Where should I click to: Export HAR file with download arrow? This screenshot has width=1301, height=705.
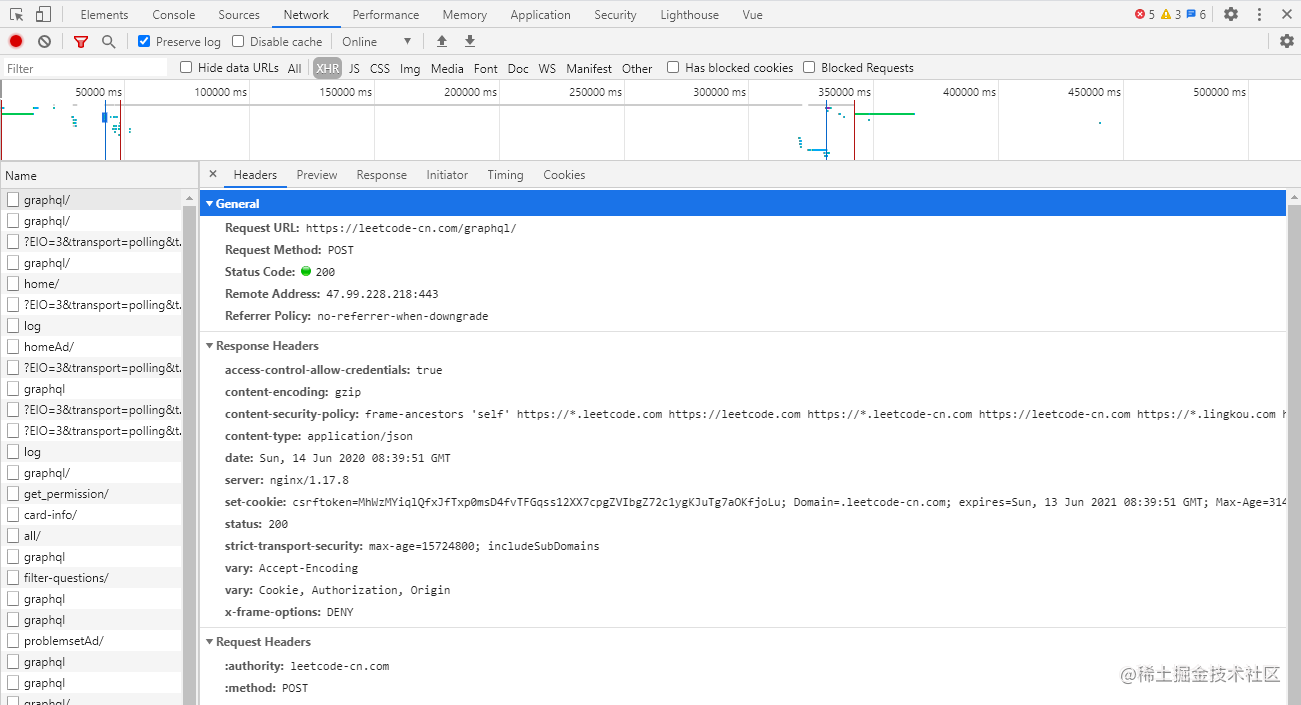pos(470,41)
